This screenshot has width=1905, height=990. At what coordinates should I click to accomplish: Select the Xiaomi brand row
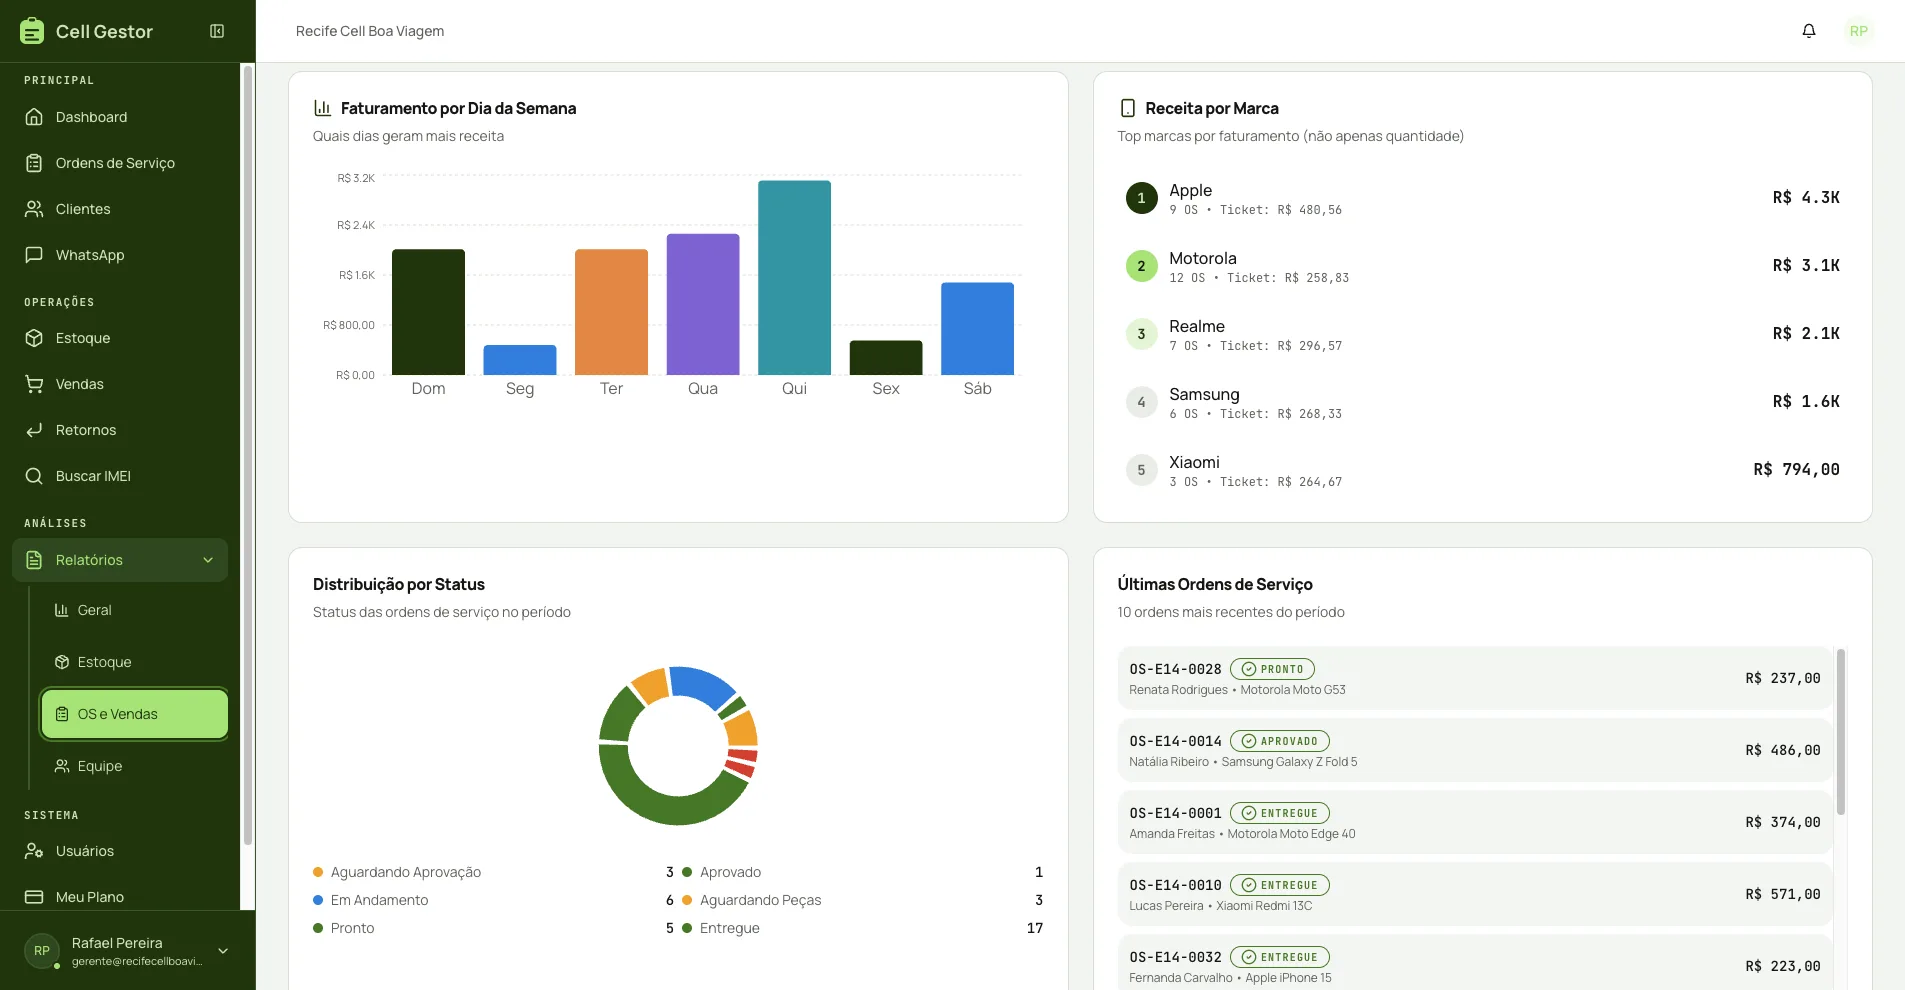pos(1482,470)
